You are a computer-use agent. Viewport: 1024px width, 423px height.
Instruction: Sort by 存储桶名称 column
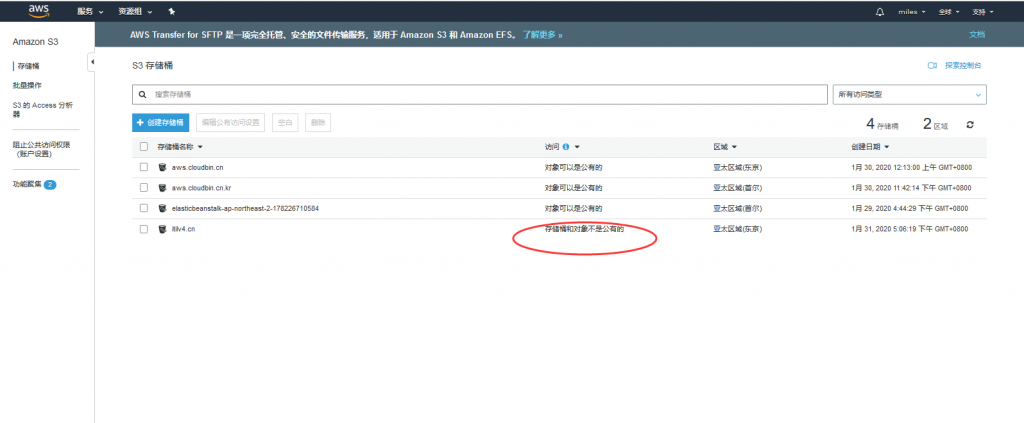pos(180,147)
